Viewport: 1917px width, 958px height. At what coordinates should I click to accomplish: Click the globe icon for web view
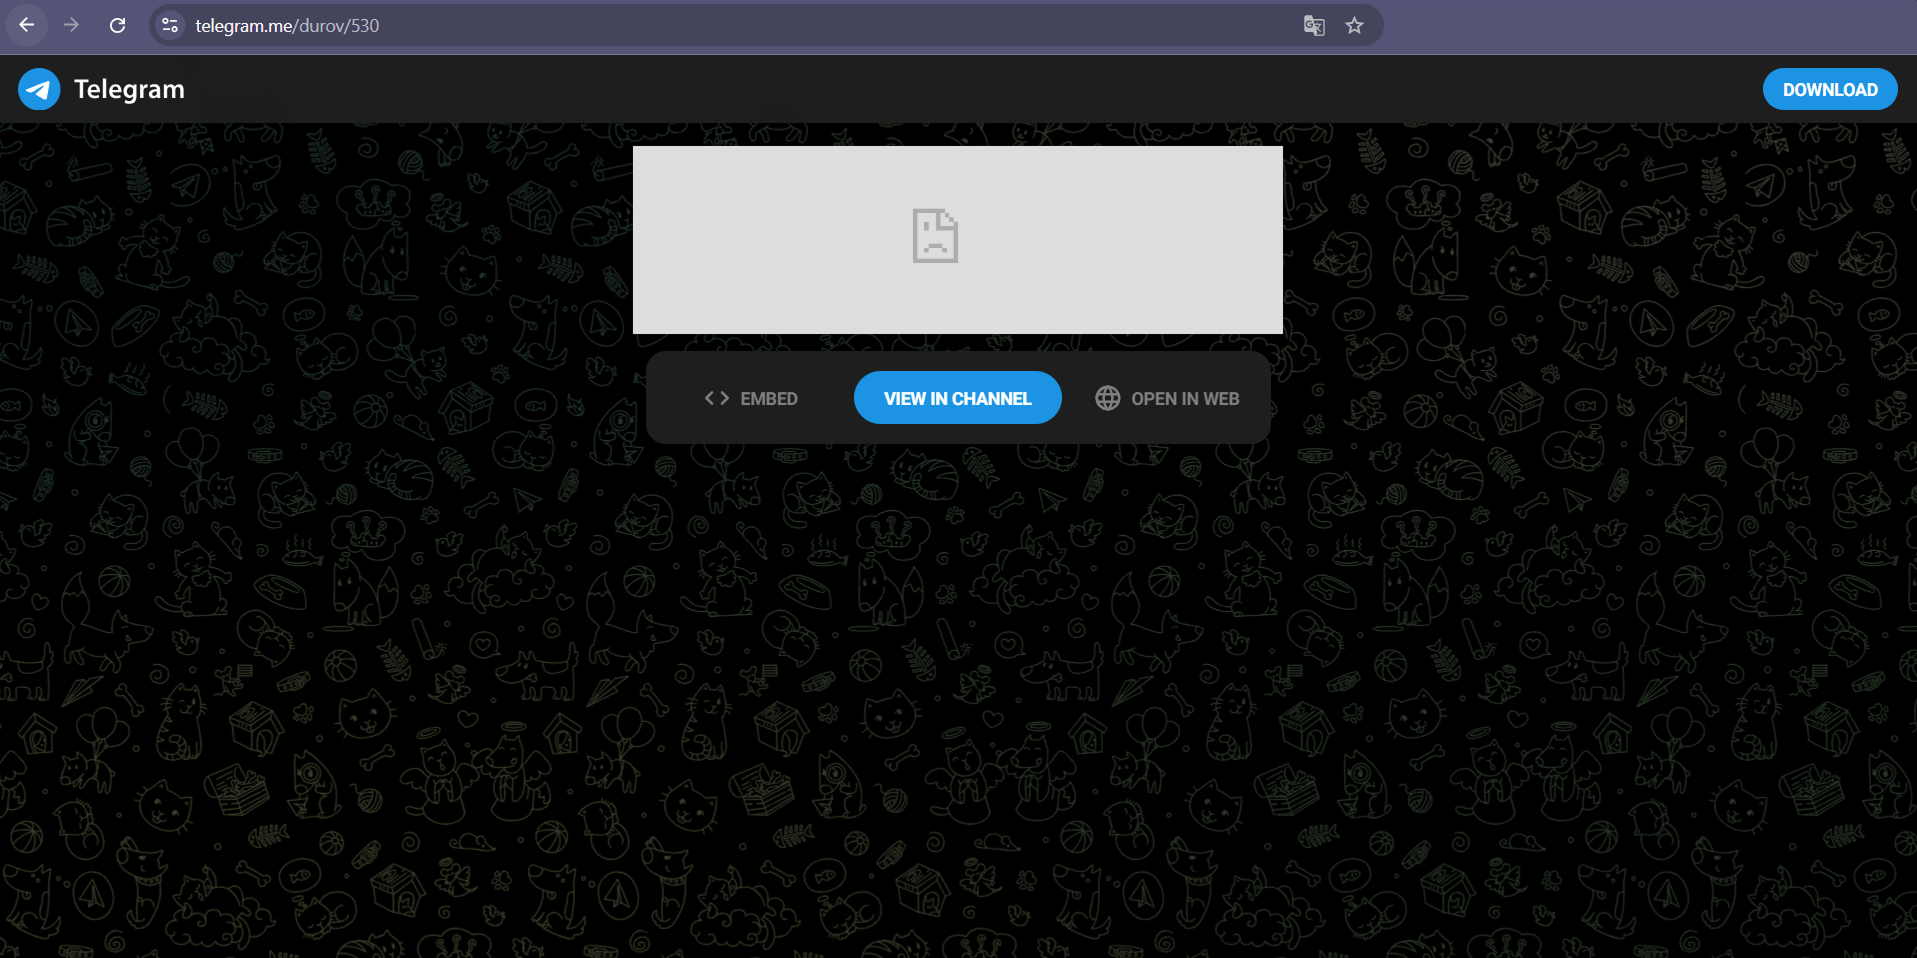(x=1108, y=398)
